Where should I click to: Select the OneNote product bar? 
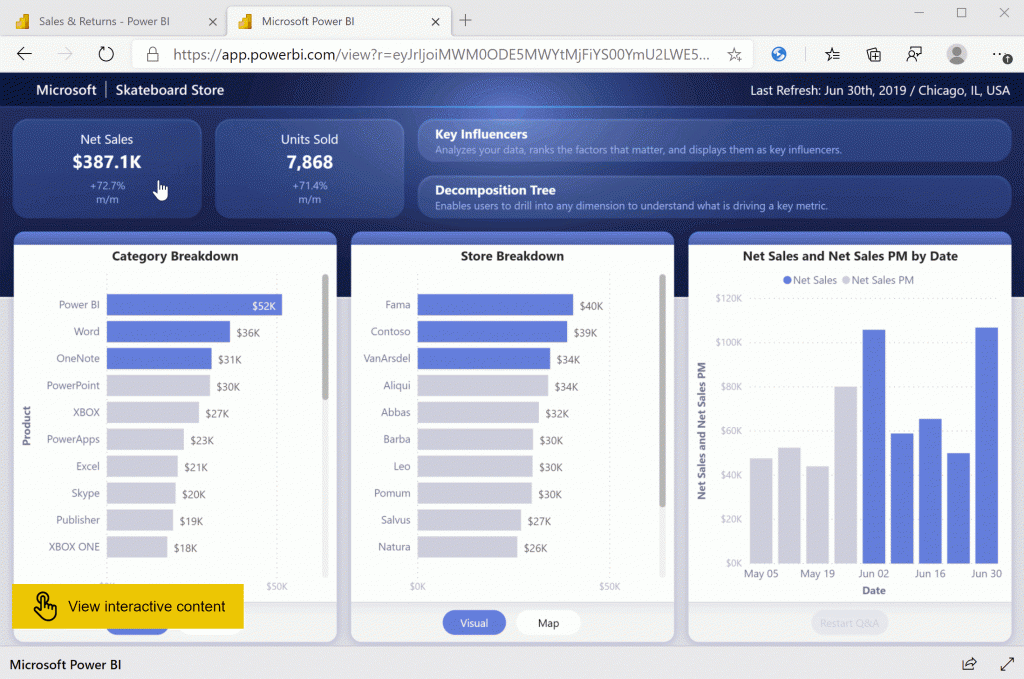(159, 358)
